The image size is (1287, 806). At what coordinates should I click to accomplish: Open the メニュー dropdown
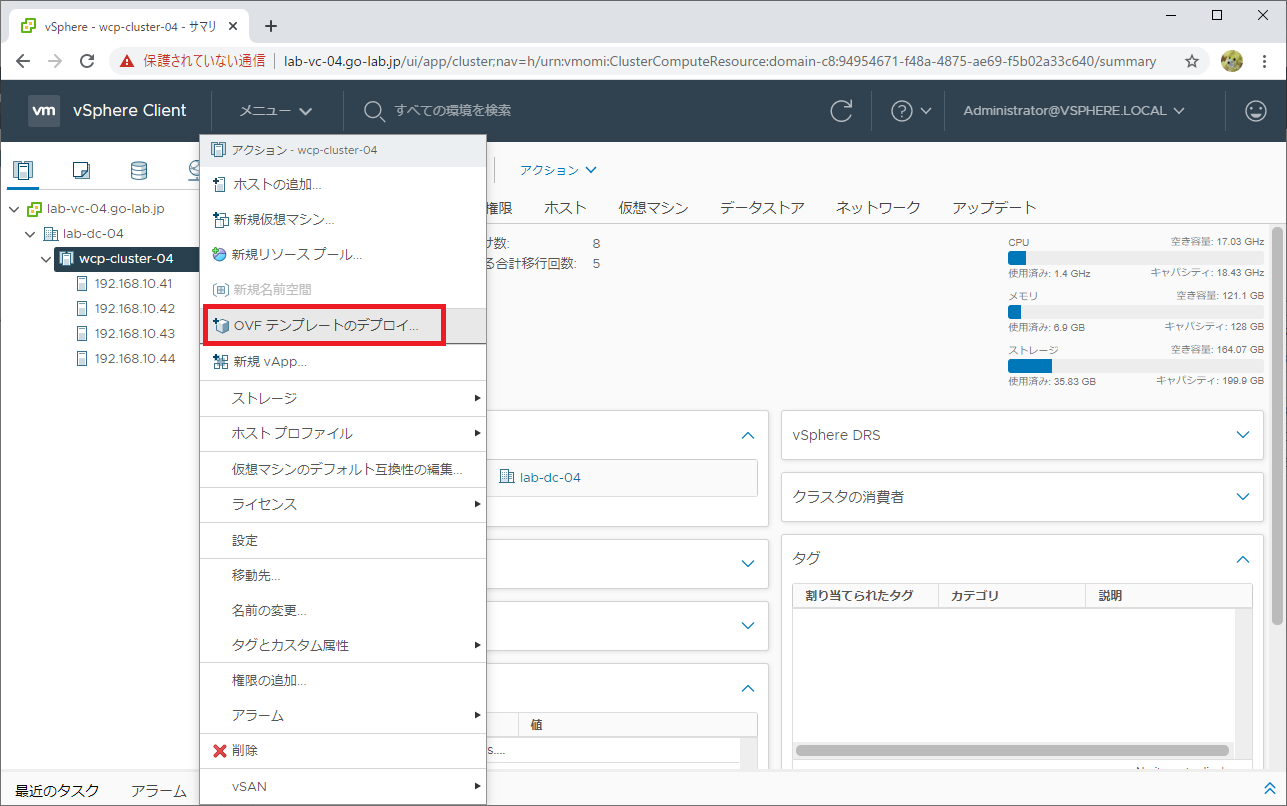[276, 111]
